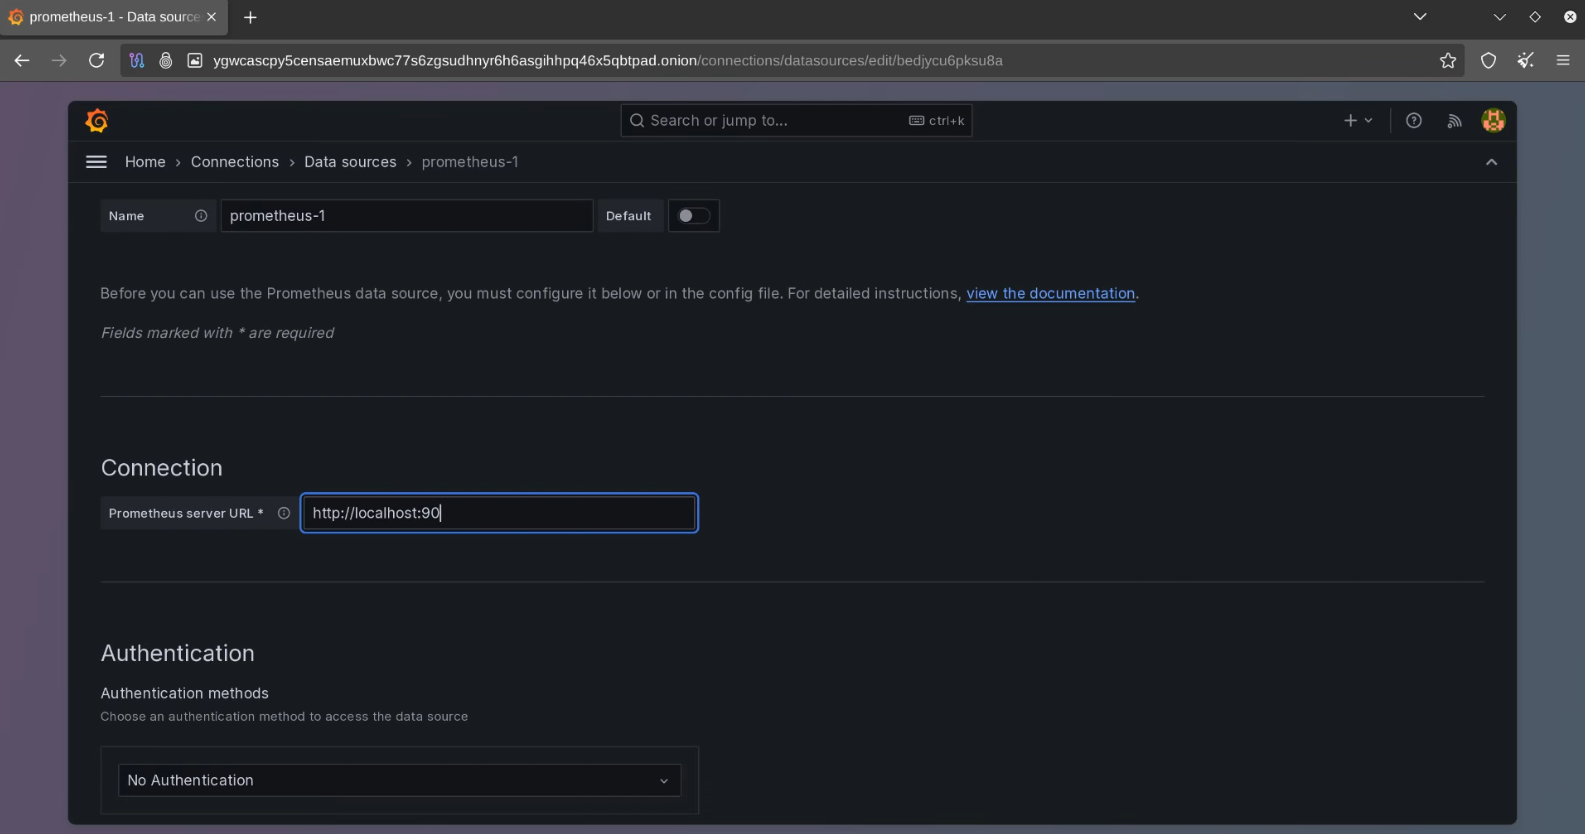This screenshot has height=834, width=1585.
Task: Open the help question mark icon
Action: click(1414, 121)
